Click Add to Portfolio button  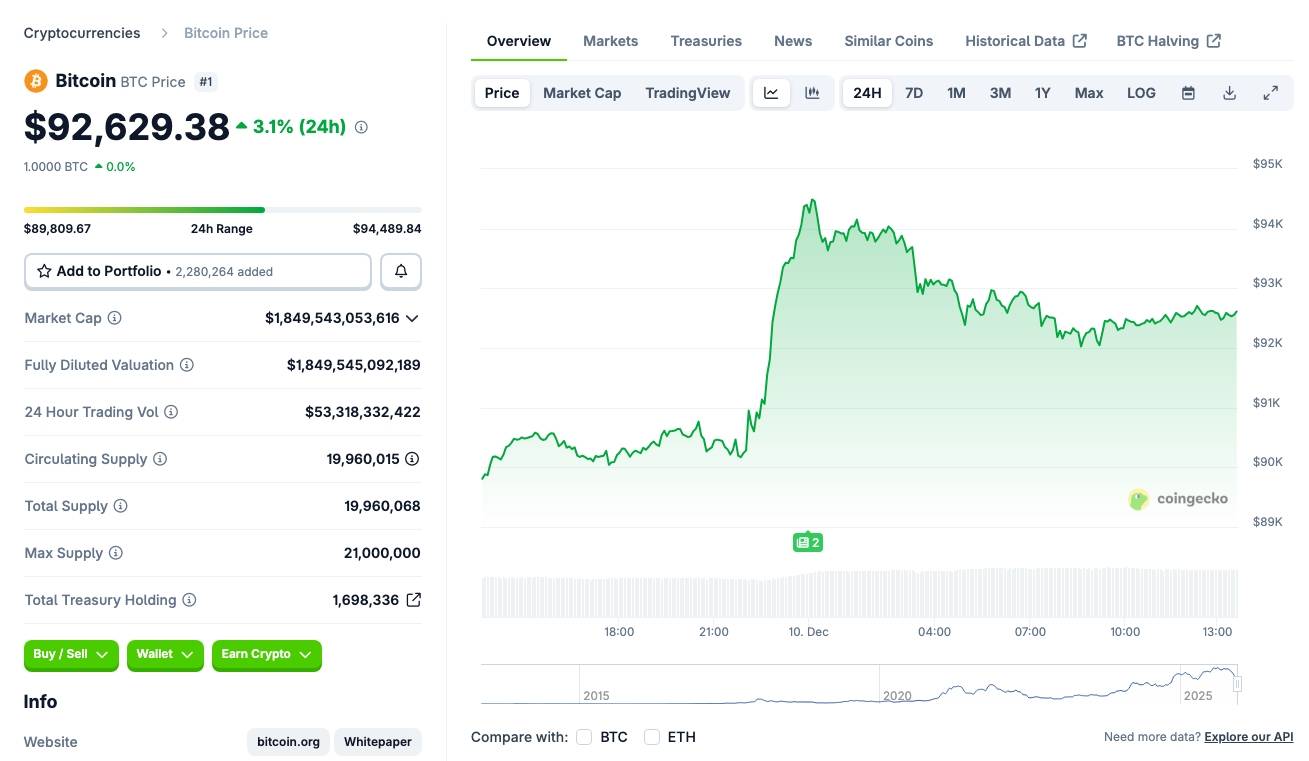(x=198, y=271)
